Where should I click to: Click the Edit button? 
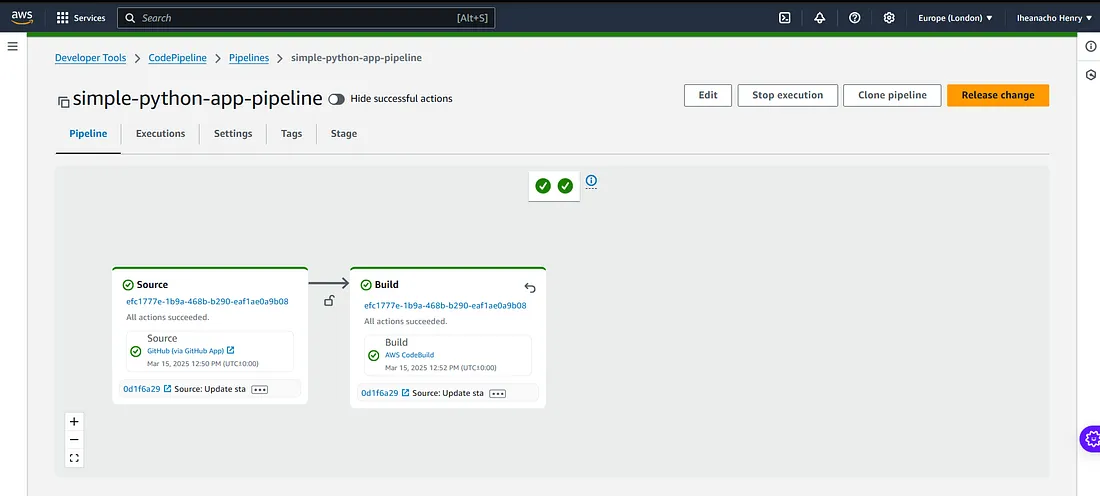(708, 95)
